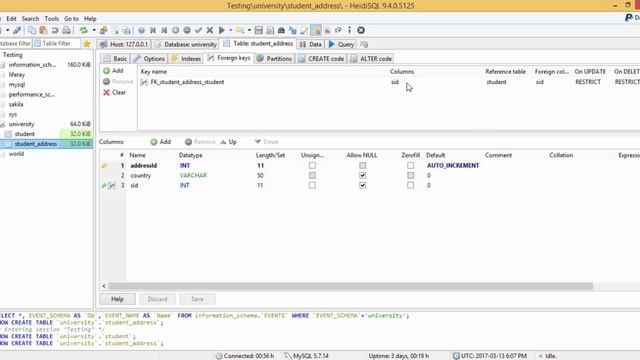
Task: Switch to the CREATE code tab
Action: [321, 59]
